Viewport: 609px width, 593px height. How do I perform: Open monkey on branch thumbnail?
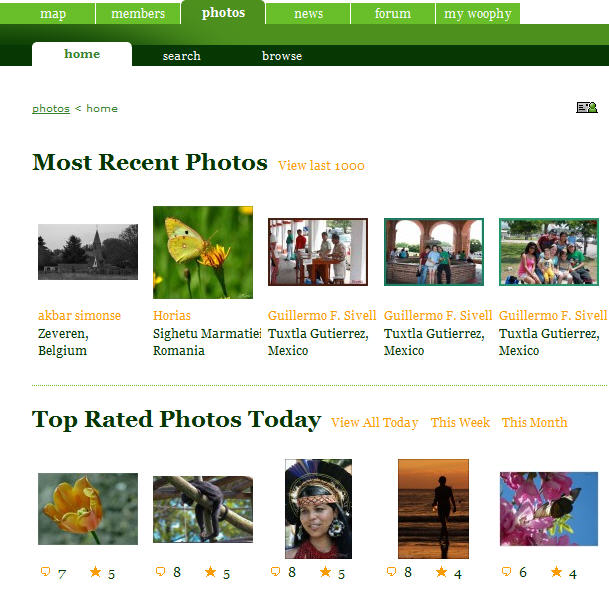(203, 509)
